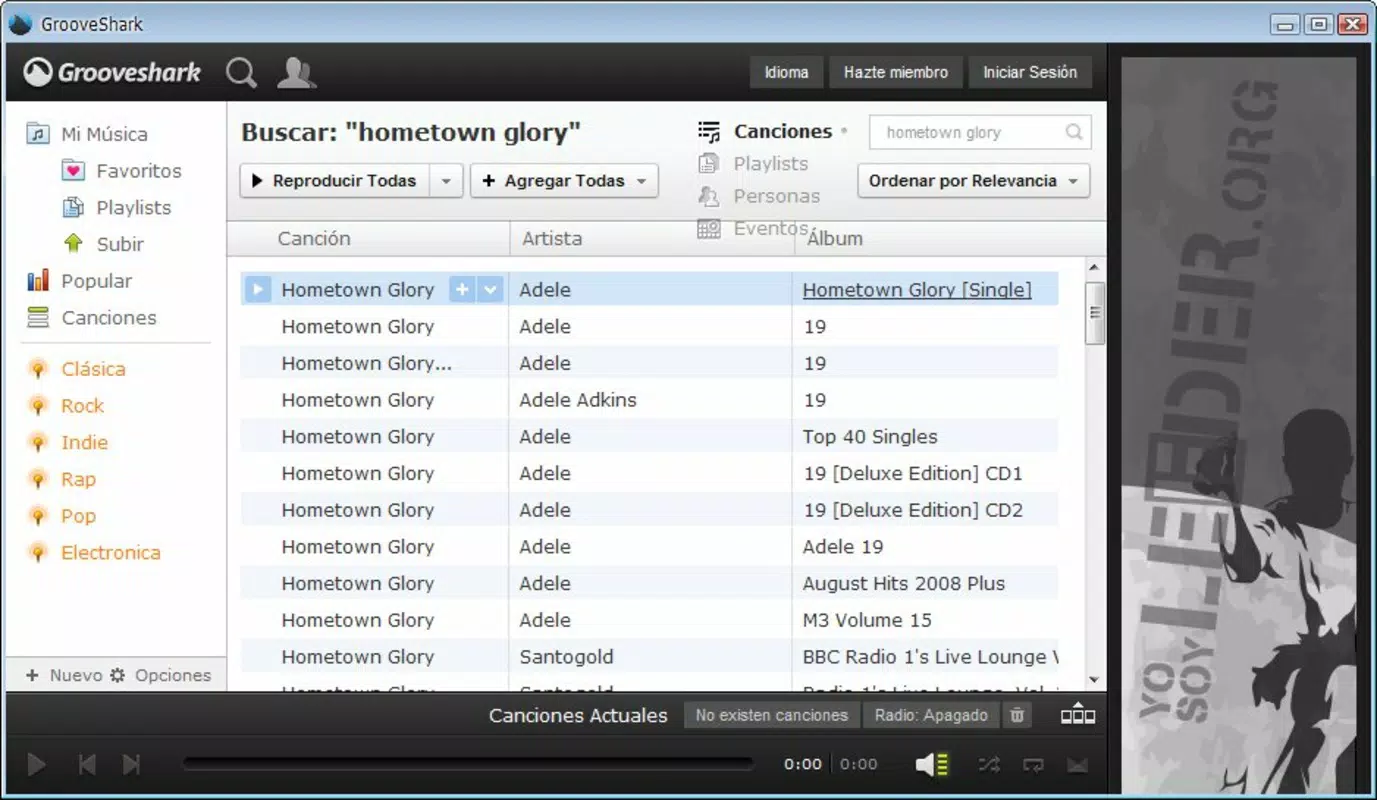The width and height of the screenshot is (1377, 800).
Task: Mute the volume speaker icon
Action: [x=932, y=765]
